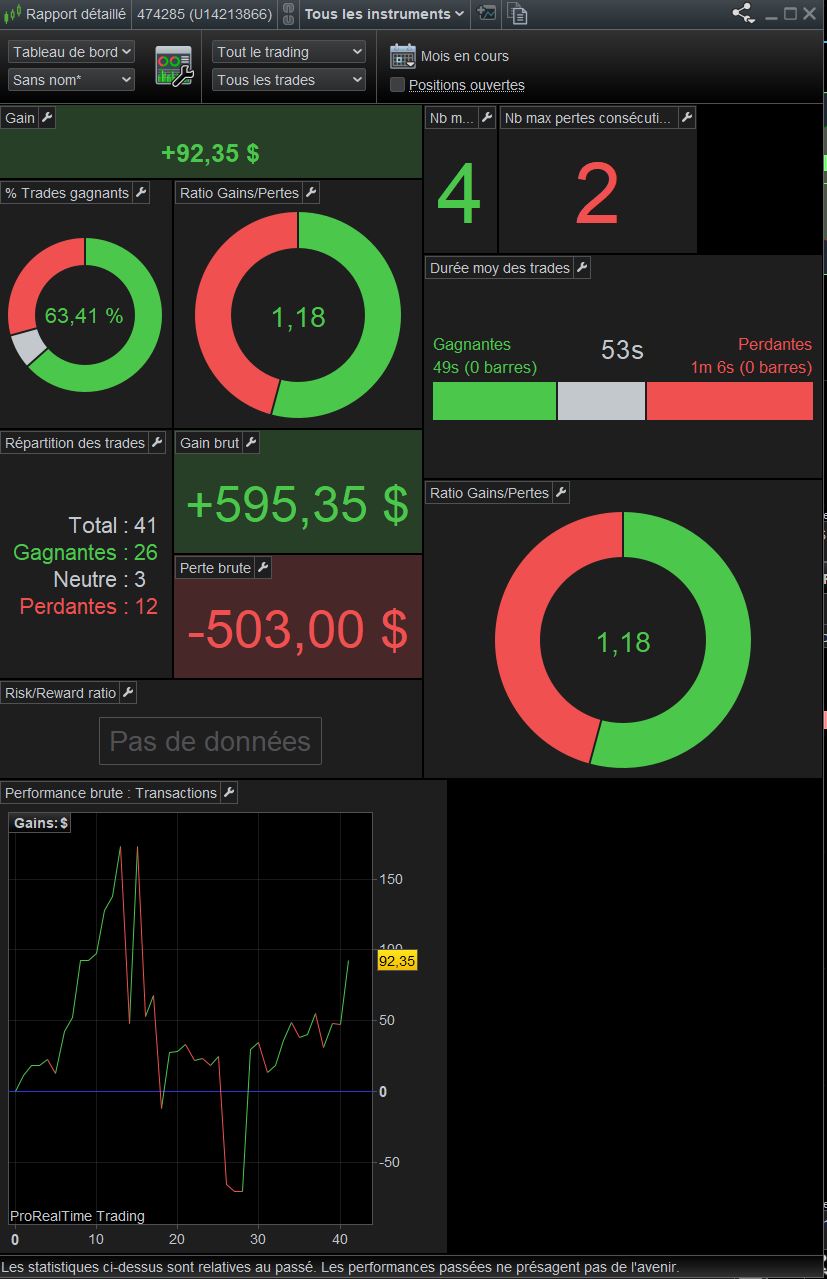The width and height of the screenshot is (827, 1279).
Task: Open the Tout le trading dropdown
Action: [289, 52]
